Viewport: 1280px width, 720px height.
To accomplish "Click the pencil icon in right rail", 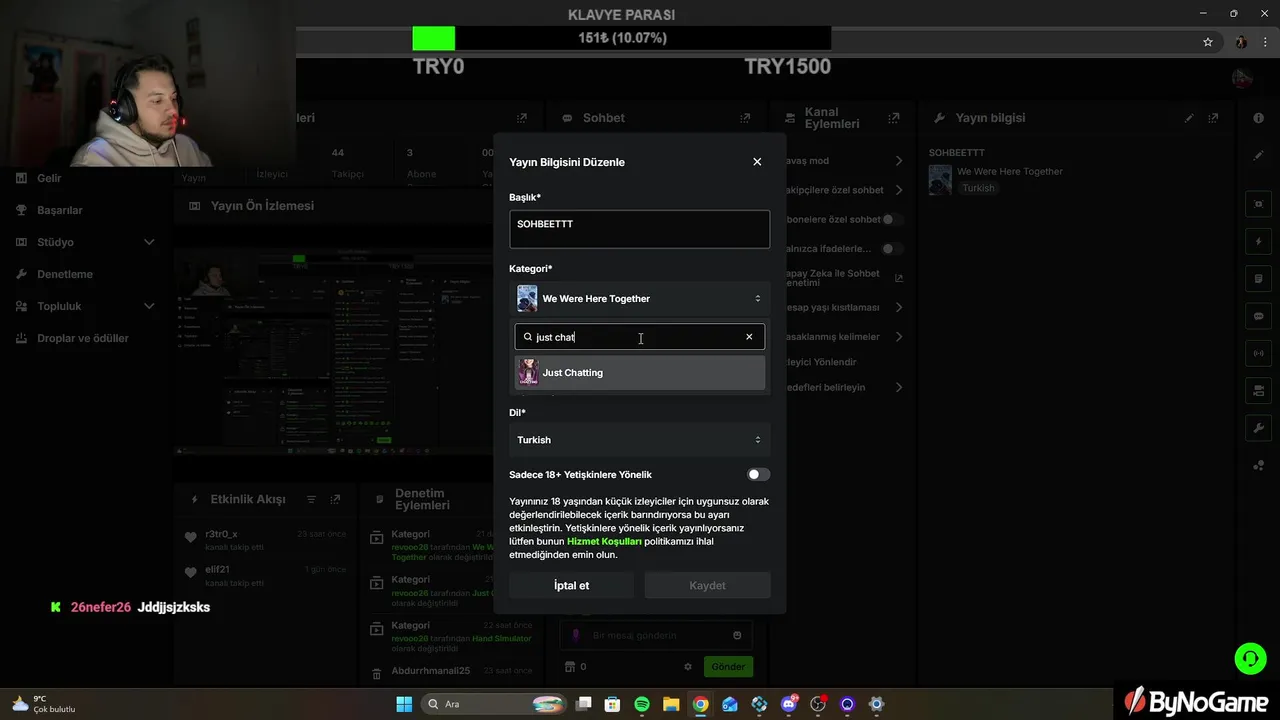I will [1258, 156].
